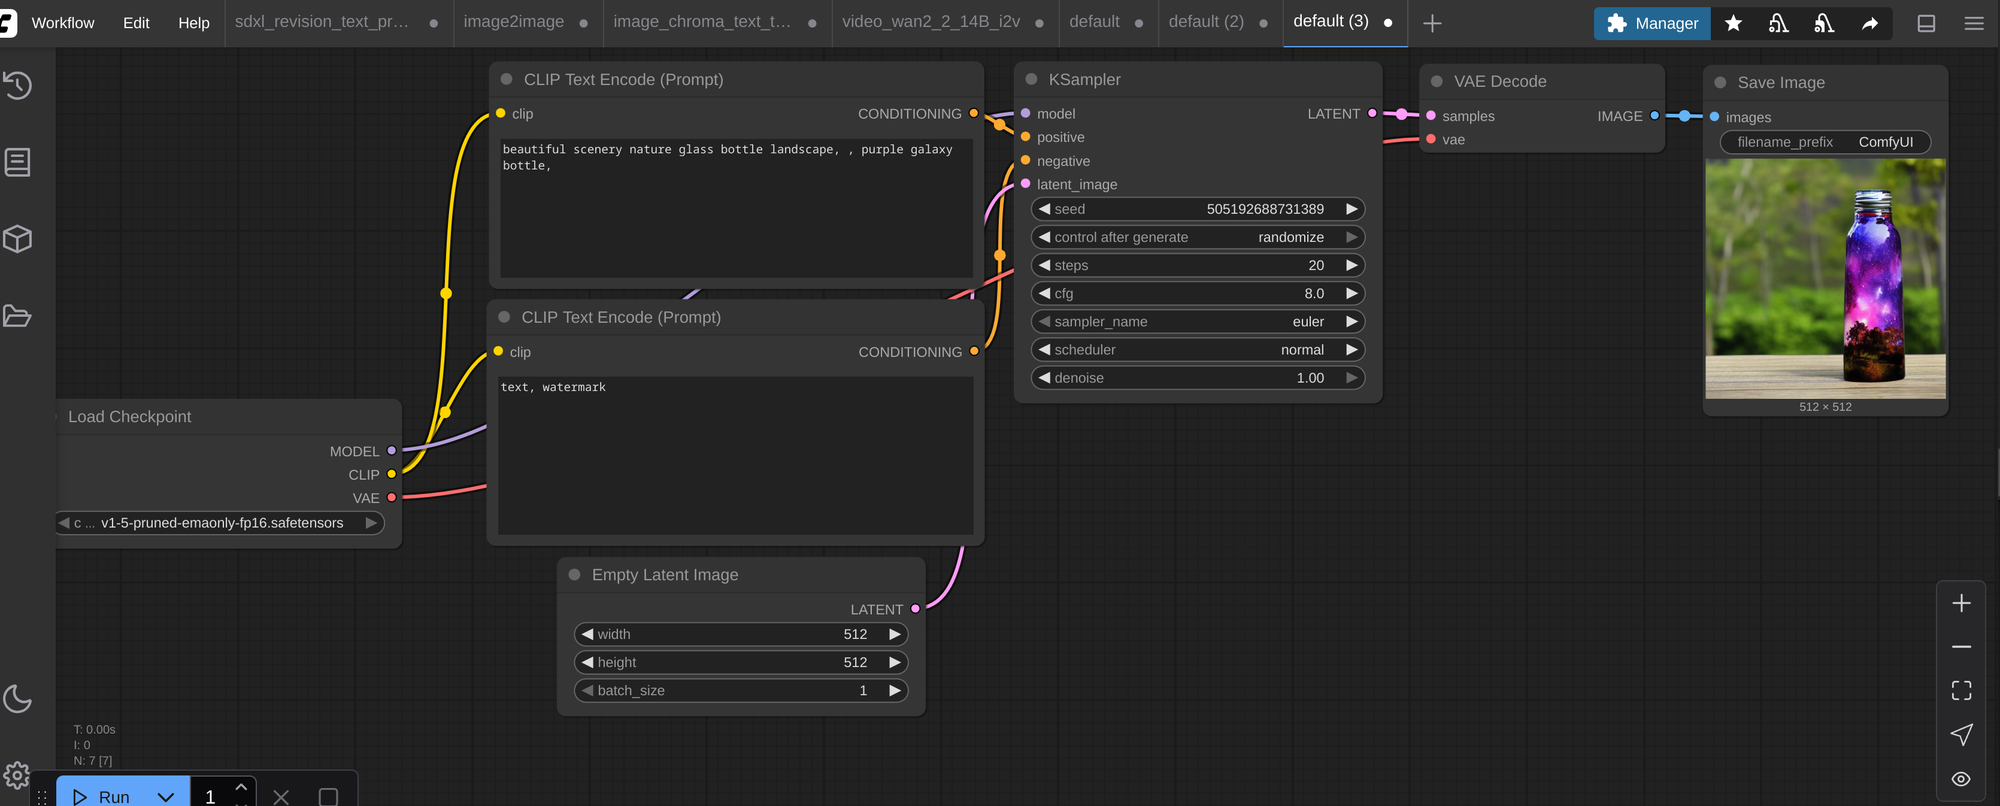Click the fit view icon

pyautogui.click(x=1961, y=690)
